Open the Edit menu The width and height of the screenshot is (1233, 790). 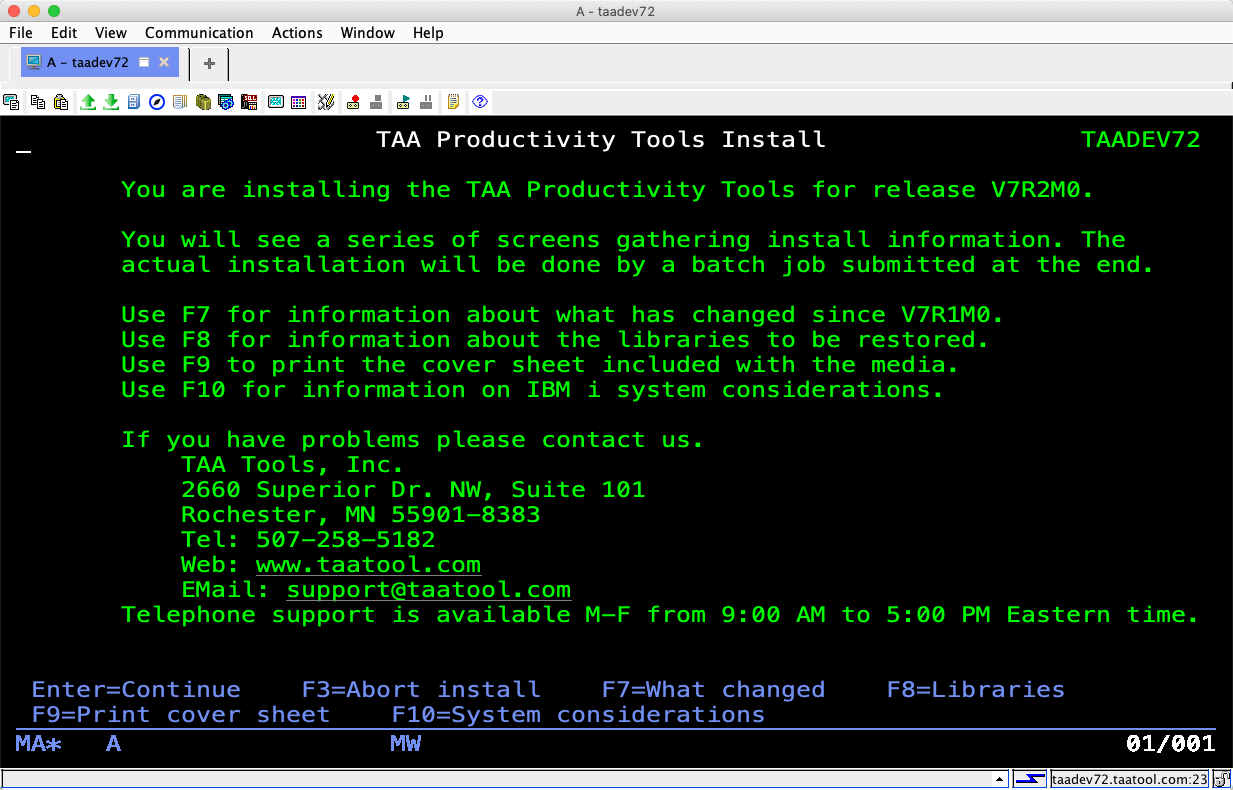pyautogui.click(x=64, y=33)
